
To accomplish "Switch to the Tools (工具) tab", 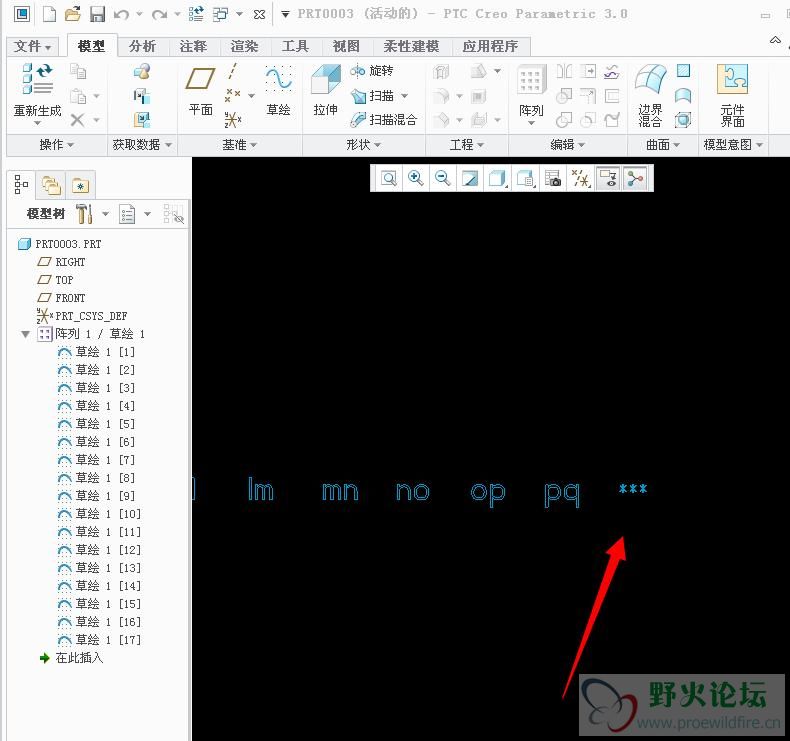I will point(295,46).
